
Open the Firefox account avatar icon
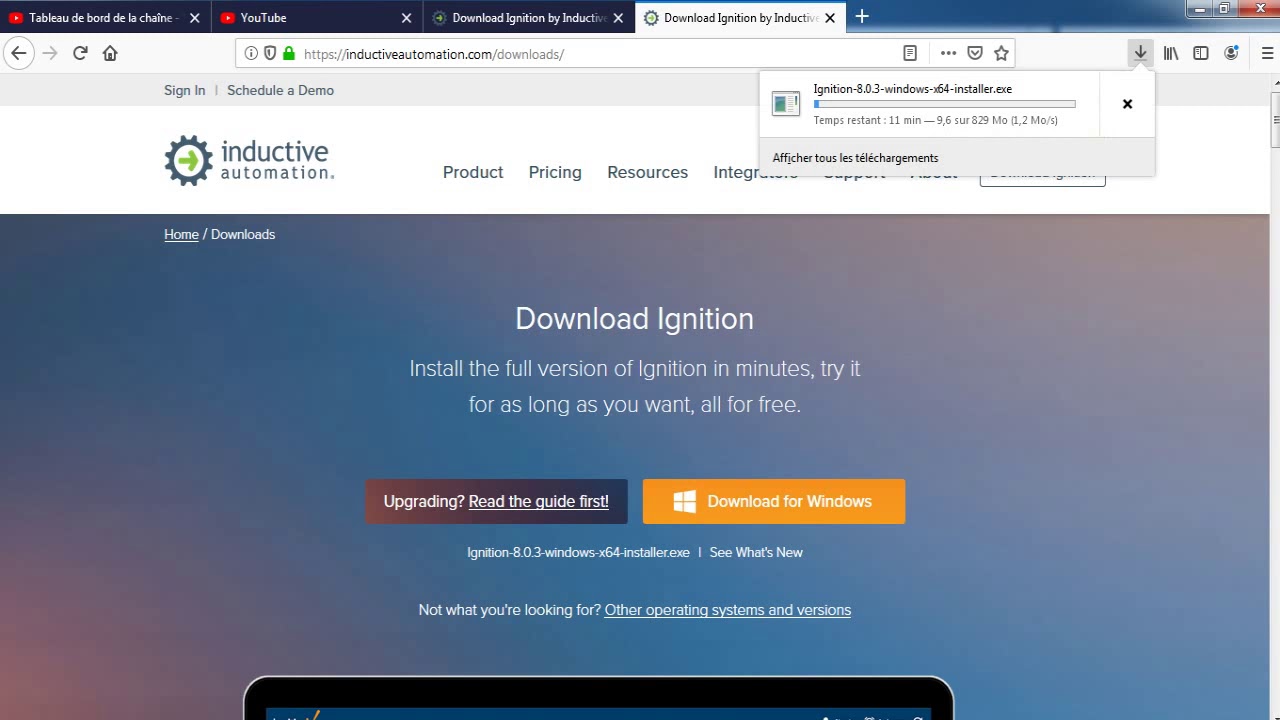point(1232,54)
